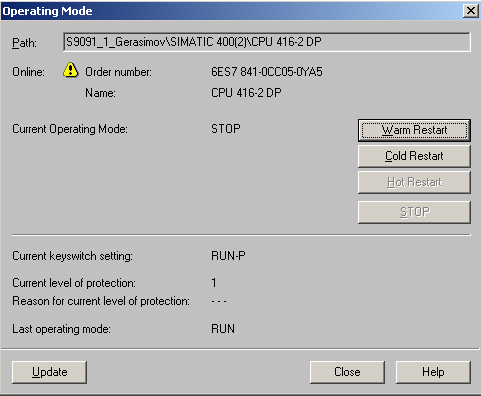This screenshot has width=481, height=396.
Task: Refresh status with the Update button
Action: click(49, 372)
